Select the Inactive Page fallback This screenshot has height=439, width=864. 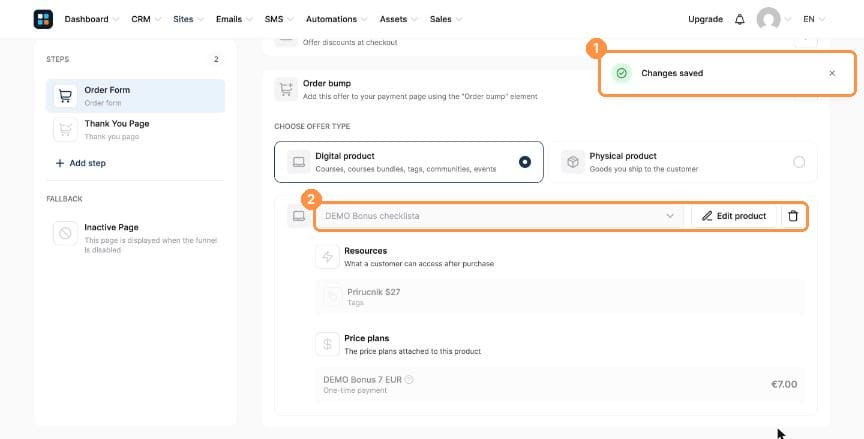click(136, 238)
